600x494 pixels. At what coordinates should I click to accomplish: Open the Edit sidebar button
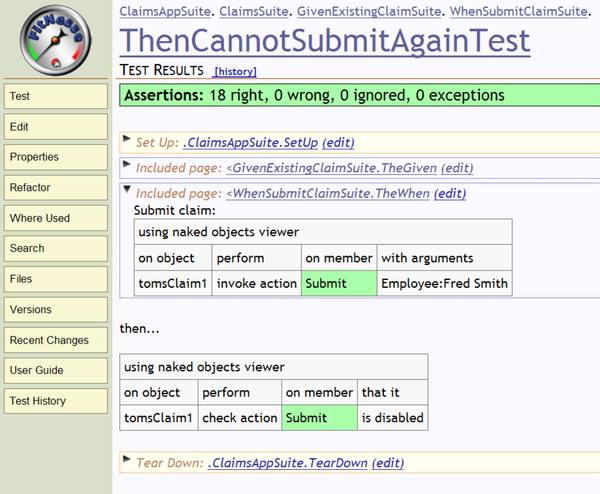(55, 127)
